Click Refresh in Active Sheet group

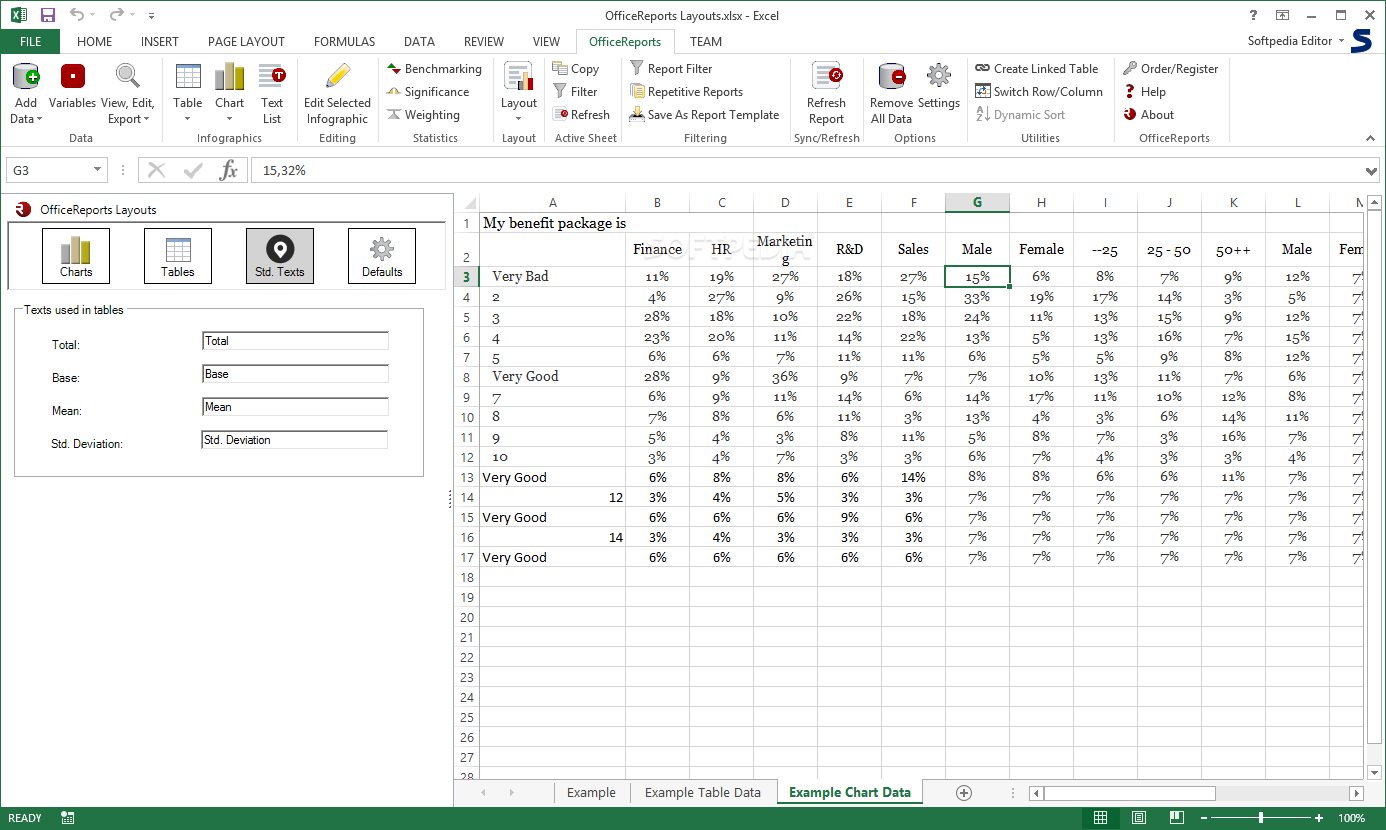click(x=581, y=115)
